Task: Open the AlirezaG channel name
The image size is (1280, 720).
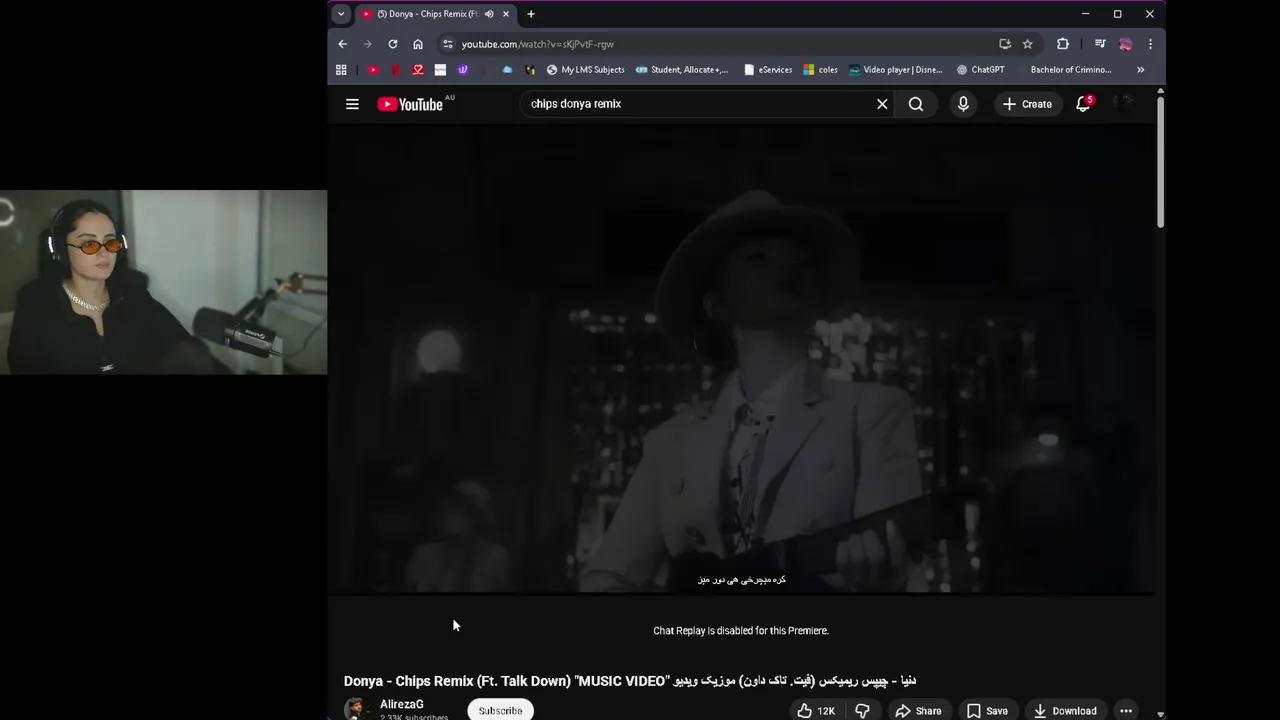Action: click(x=401, y=704)
